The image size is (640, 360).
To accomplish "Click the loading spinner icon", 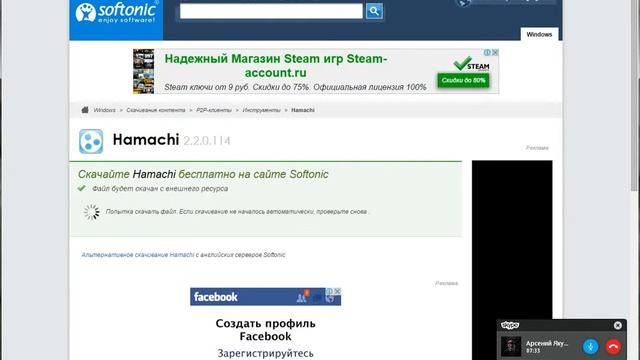I will coord(91,212).
